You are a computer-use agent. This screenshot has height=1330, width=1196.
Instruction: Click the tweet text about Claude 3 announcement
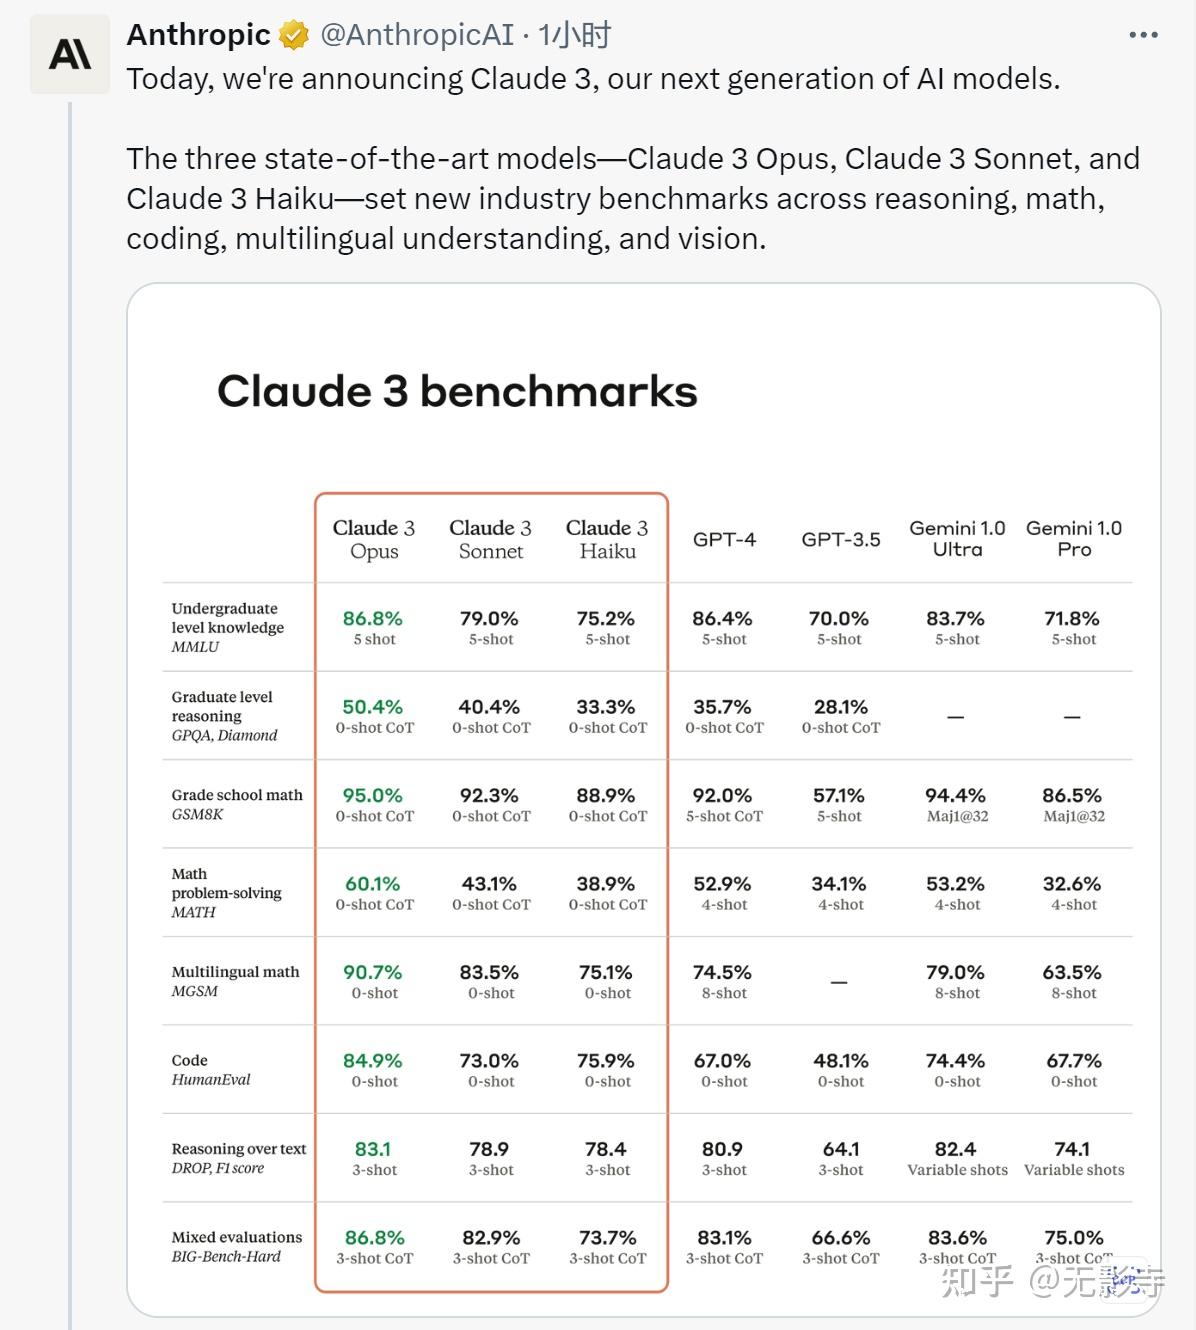coord(593,79)
